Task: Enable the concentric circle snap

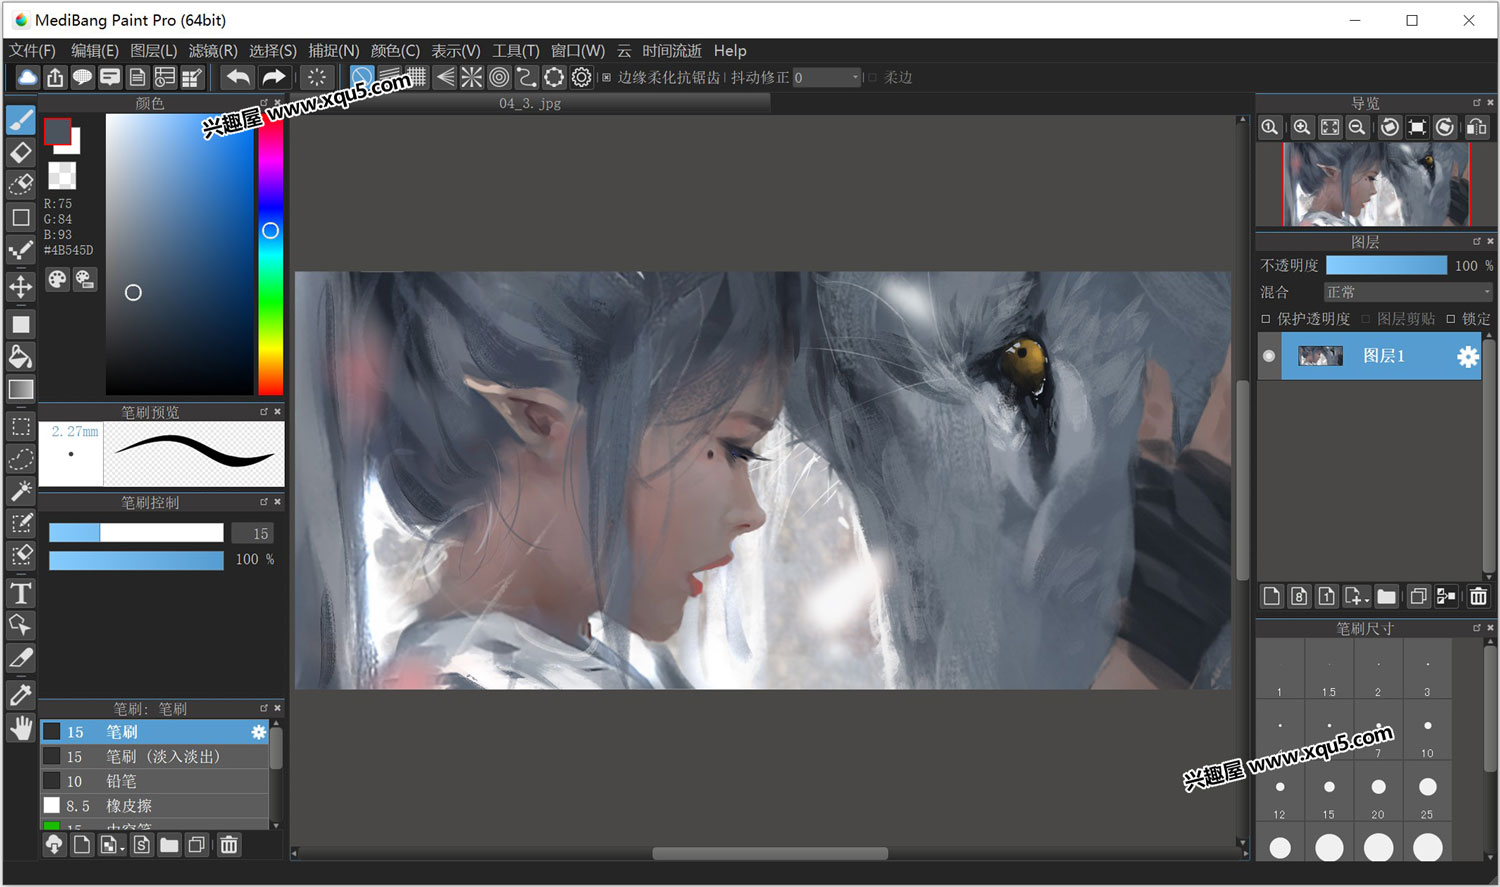Action: [x=499, y=77]
